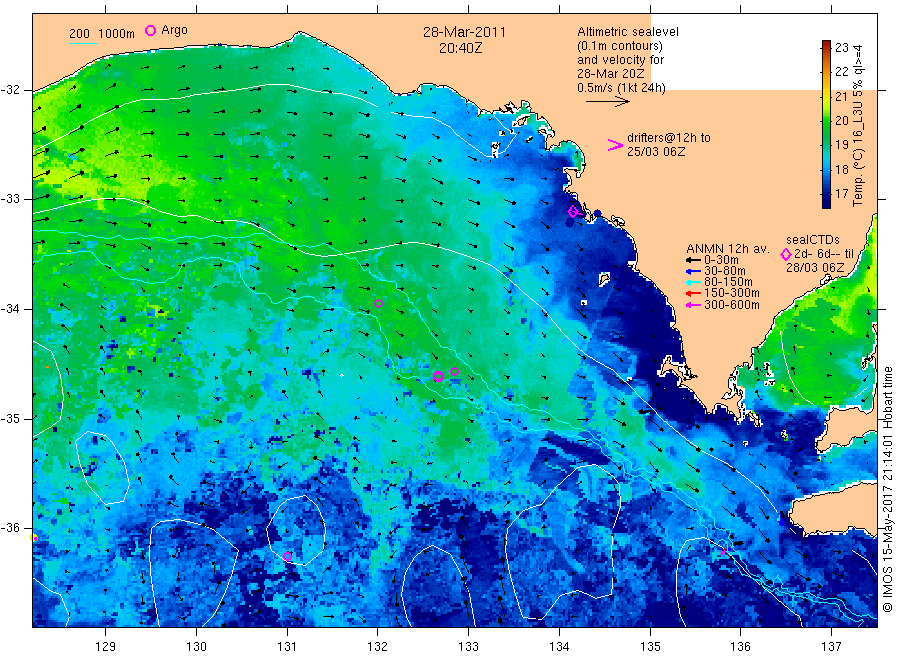Click the thin Argo circle just east of the bold one
Screen dimensions: 900x660
coord(454,371)
